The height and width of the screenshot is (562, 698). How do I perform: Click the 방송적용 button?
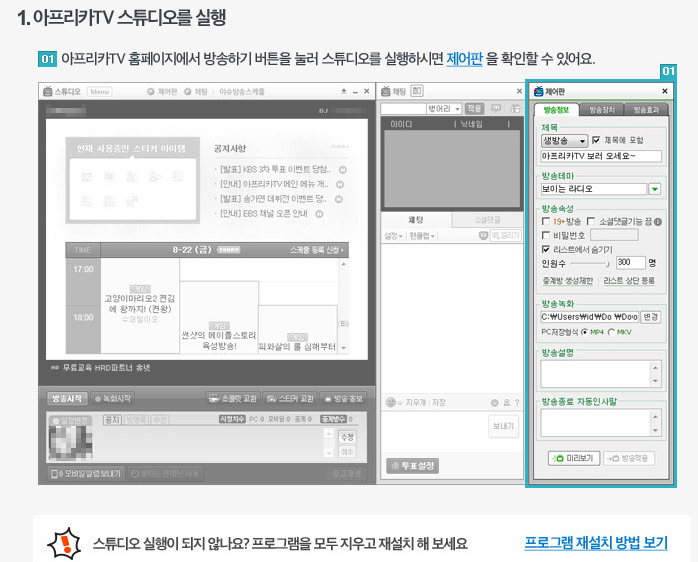pos(629,458)
